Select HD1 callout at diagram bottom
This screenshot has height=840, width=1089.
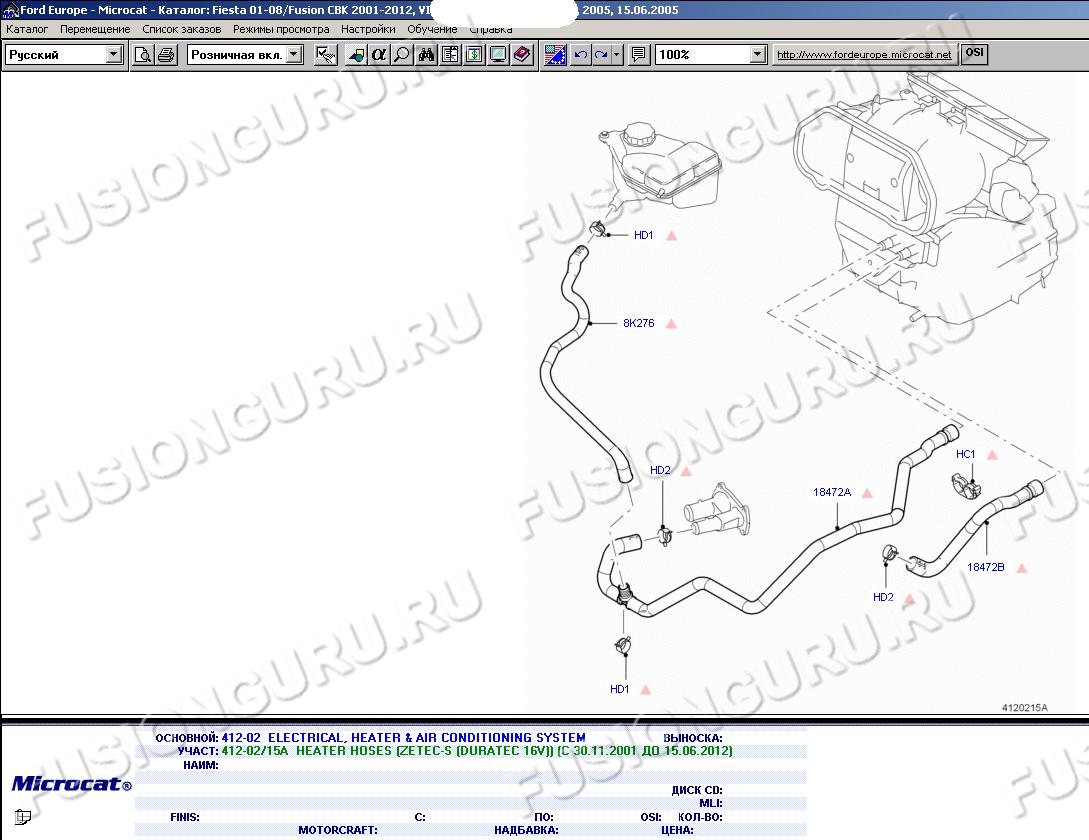[620, 689]
